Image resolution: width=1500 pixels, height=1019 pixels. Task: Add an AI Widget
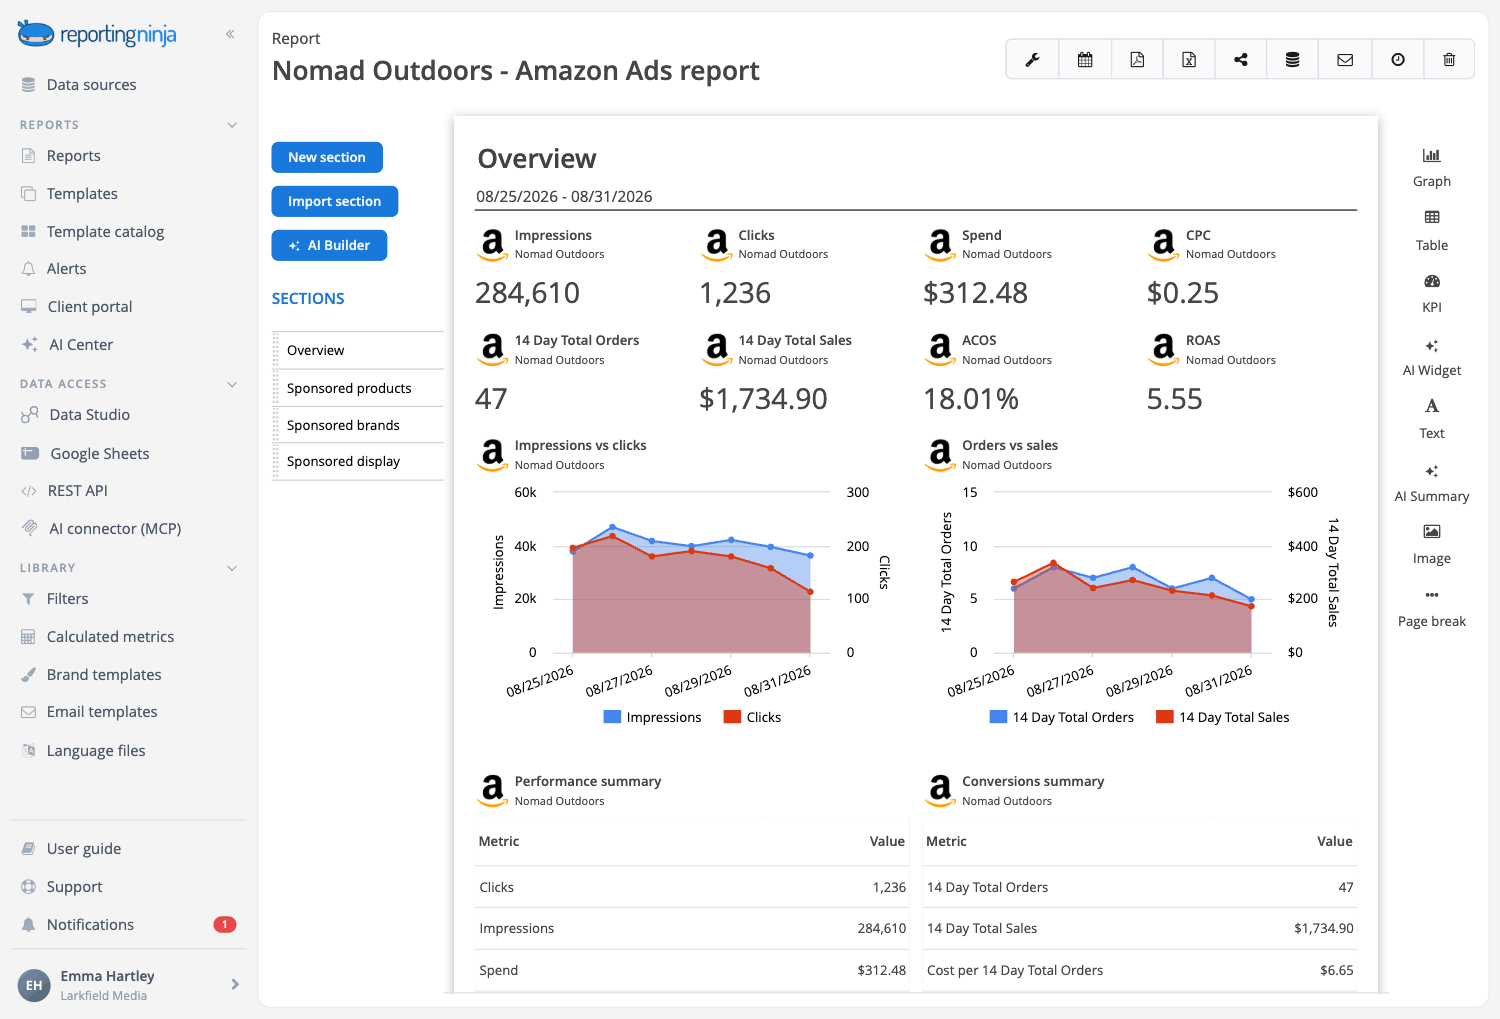tap(1432, 356)
